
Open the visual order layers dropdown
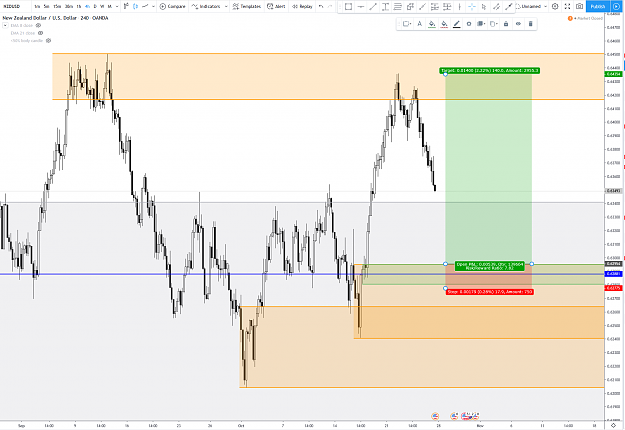[481, 24]
